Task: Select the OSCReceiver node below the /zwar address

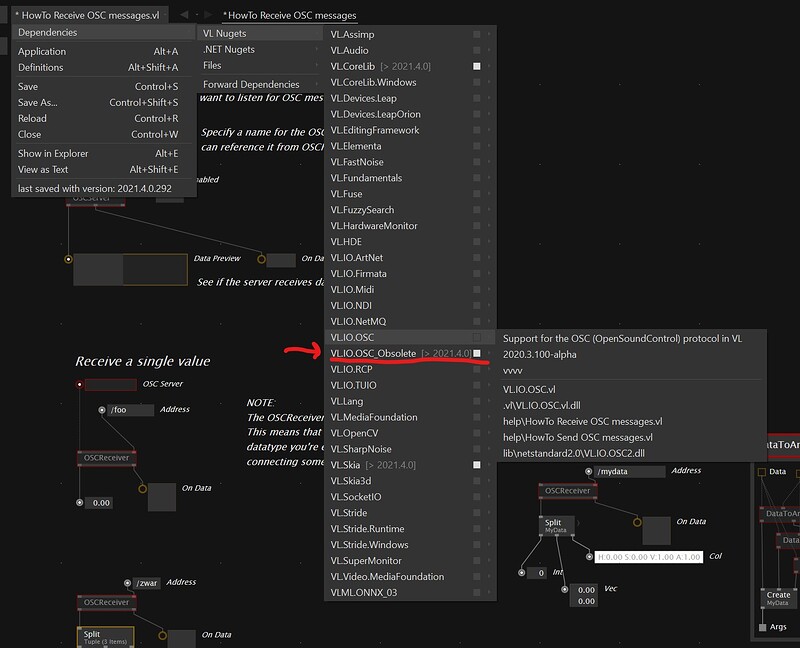Action: [x=107, y=602]
